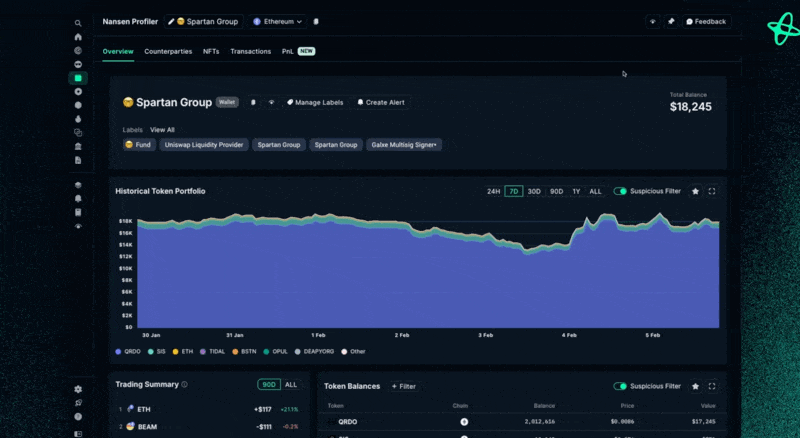Screen dimensions: 800x438
Task: Click the DEAPYORG legend entry
Action: [x=314, y=352]
